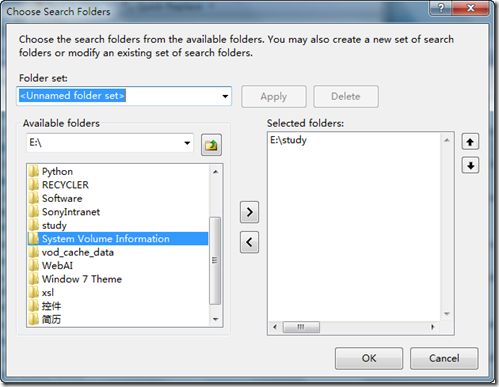Select the study folder in available folders
The height and width of the screenshot is (387, 499).
[x=118, y=225]
